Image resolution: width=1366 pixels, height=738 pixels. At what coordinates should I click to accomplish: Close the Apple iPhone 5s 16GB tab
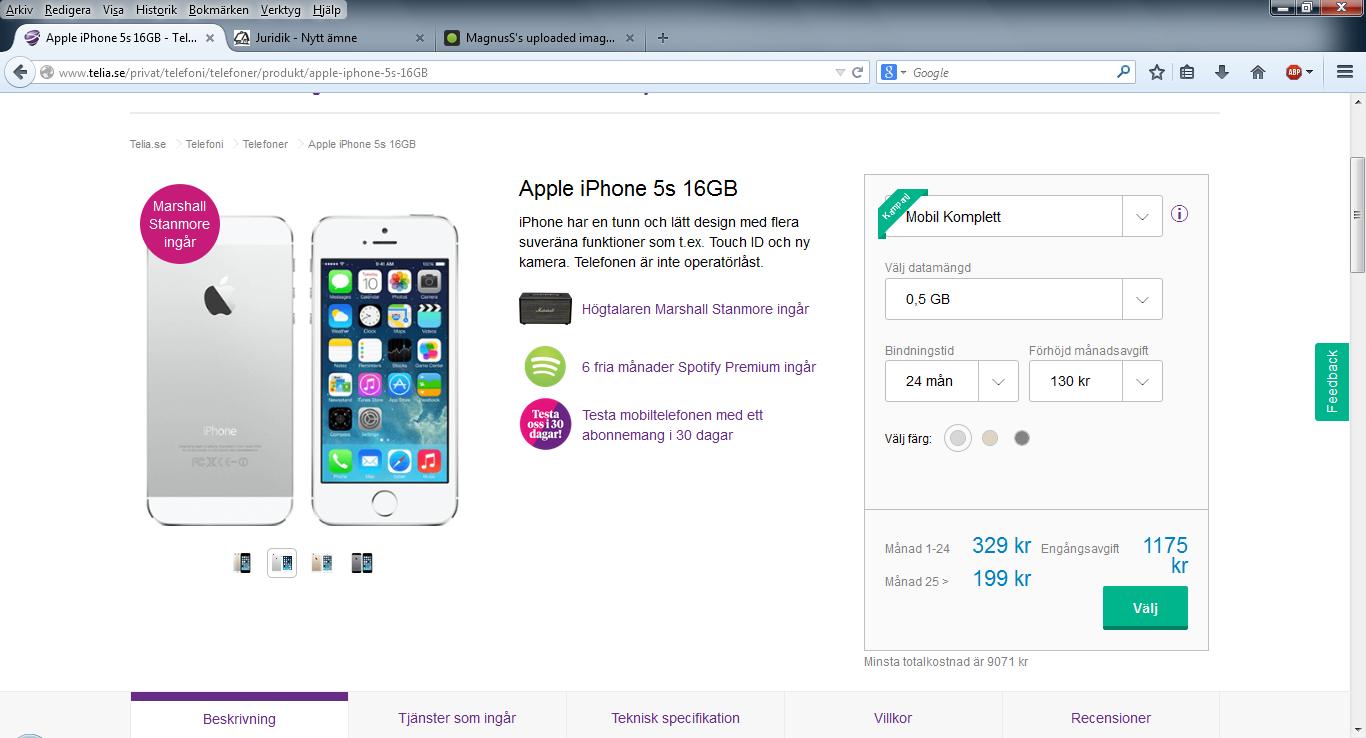point(210,38)
